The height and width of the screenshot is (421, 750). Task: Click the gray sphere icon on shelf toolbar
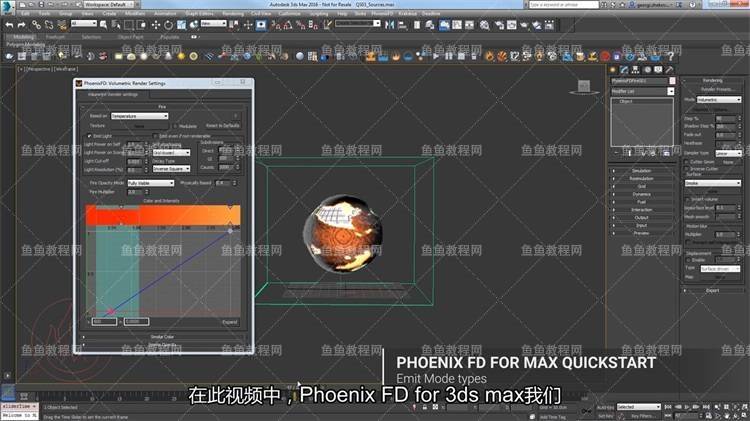coord(299,56)
